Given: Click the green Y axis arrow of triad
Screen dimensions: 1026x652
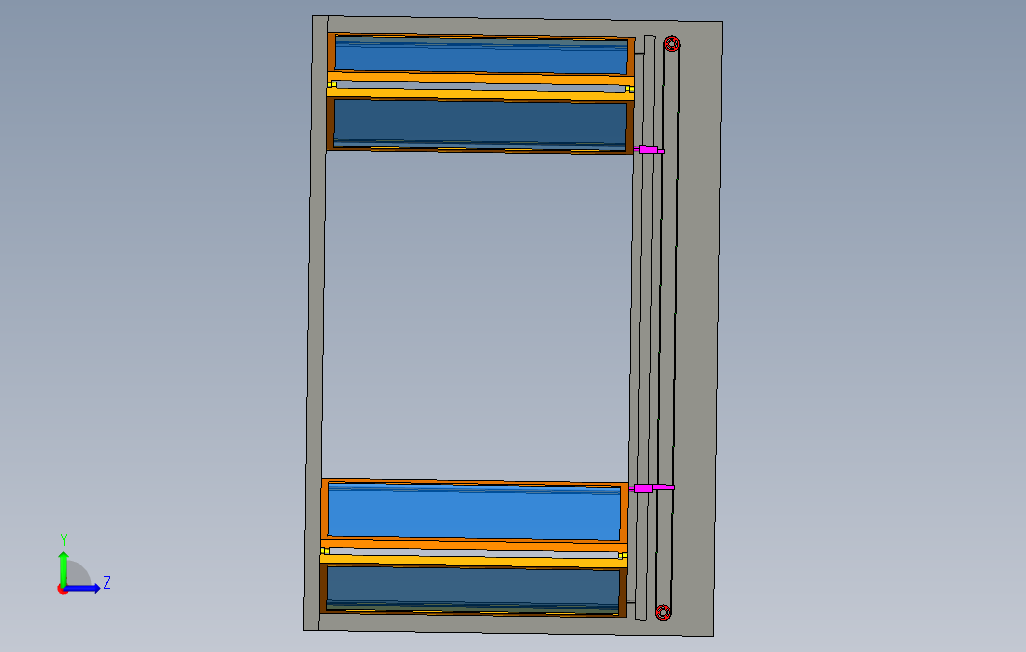Looking at the screenshot, I should pos(63,568).
